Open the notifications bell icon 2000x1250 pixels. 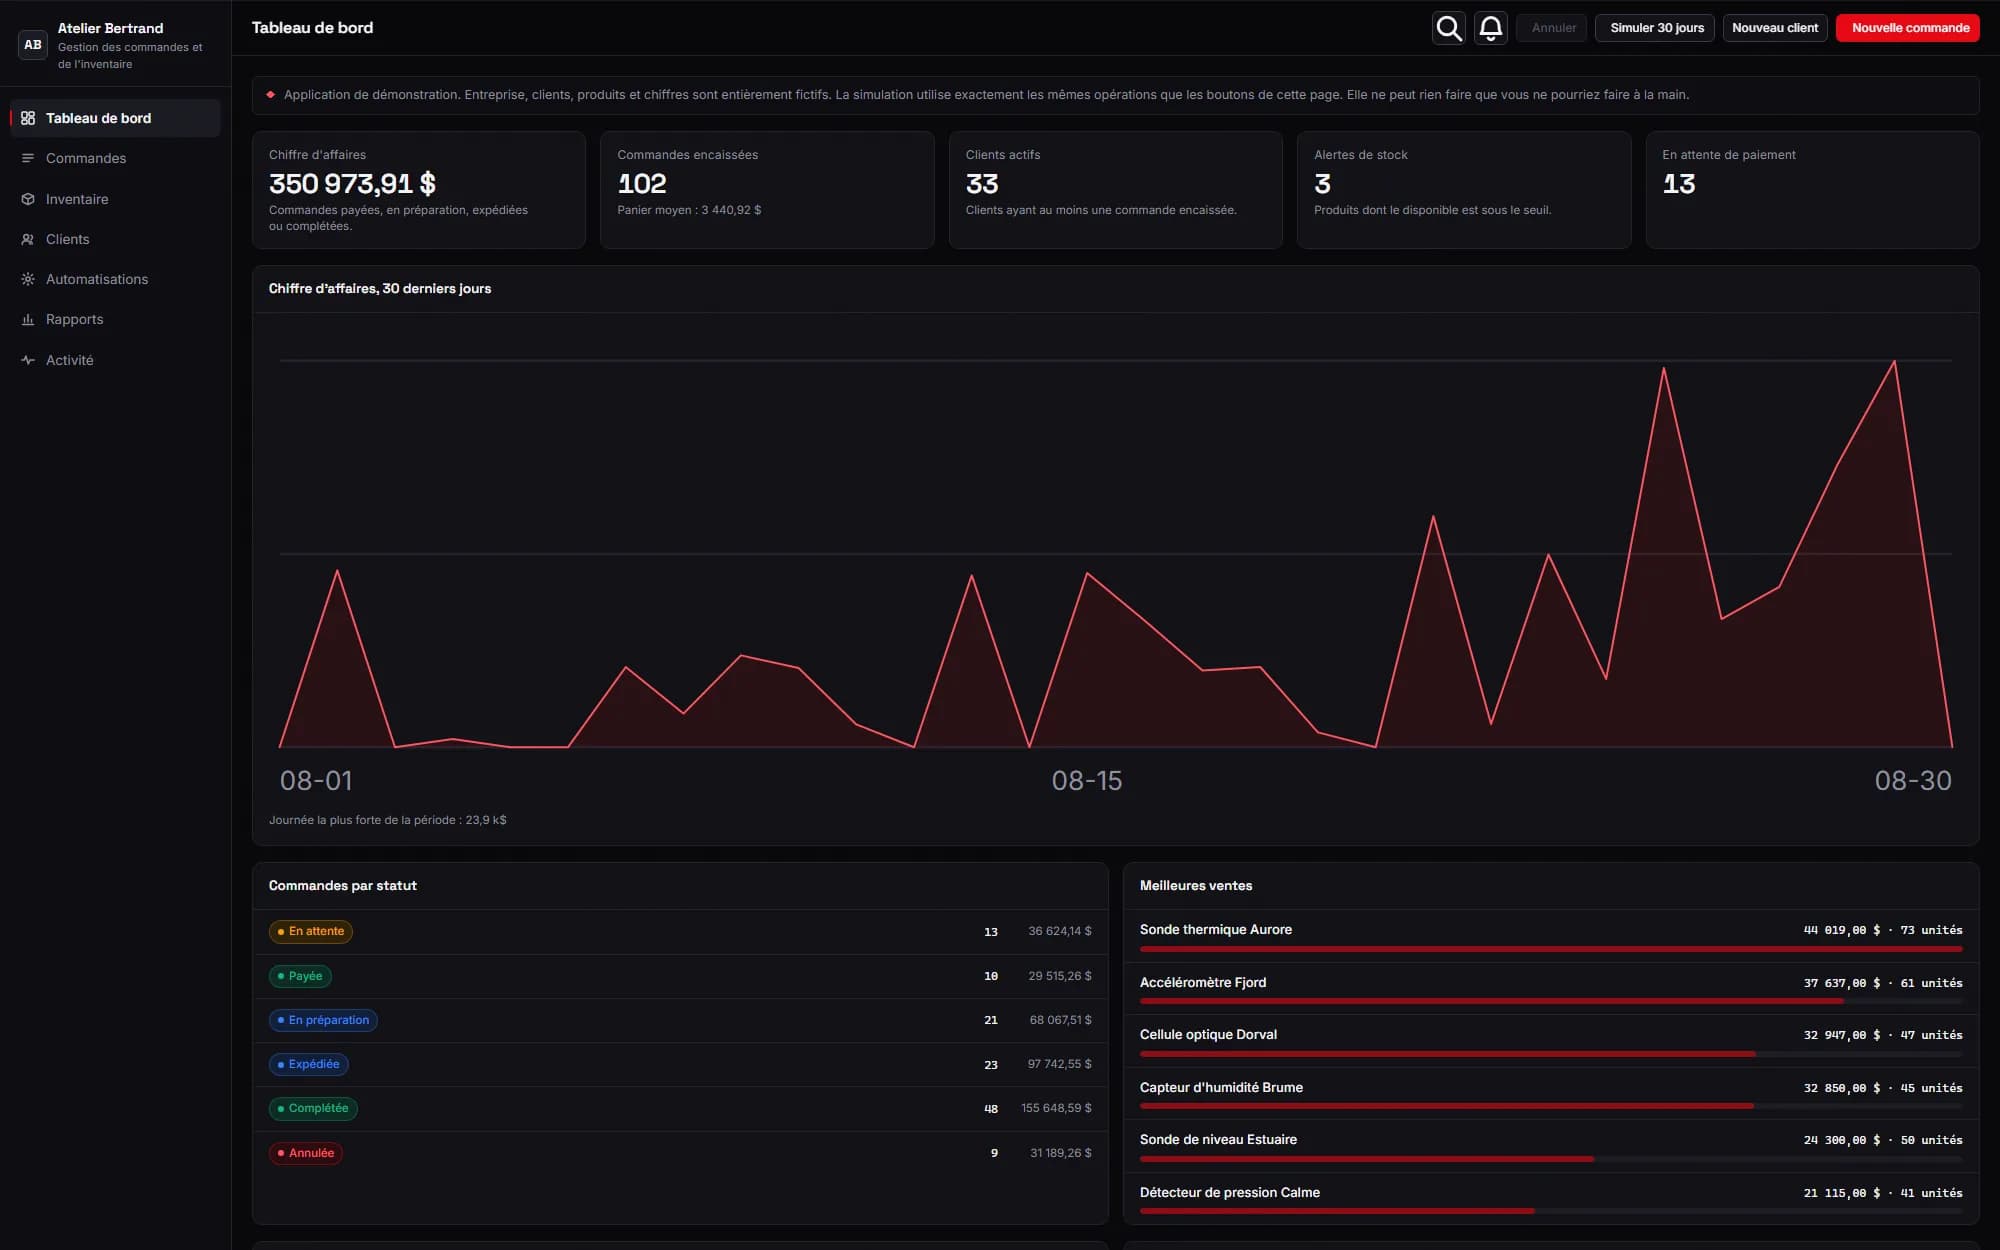tap(1490, 28)
